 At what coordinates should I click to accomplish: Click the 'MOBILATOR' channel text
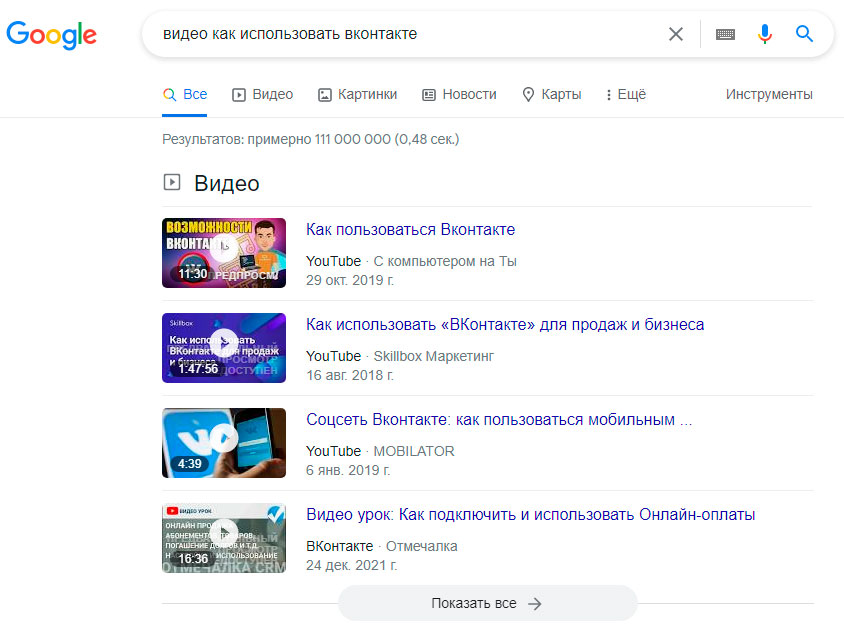[413, 451]
